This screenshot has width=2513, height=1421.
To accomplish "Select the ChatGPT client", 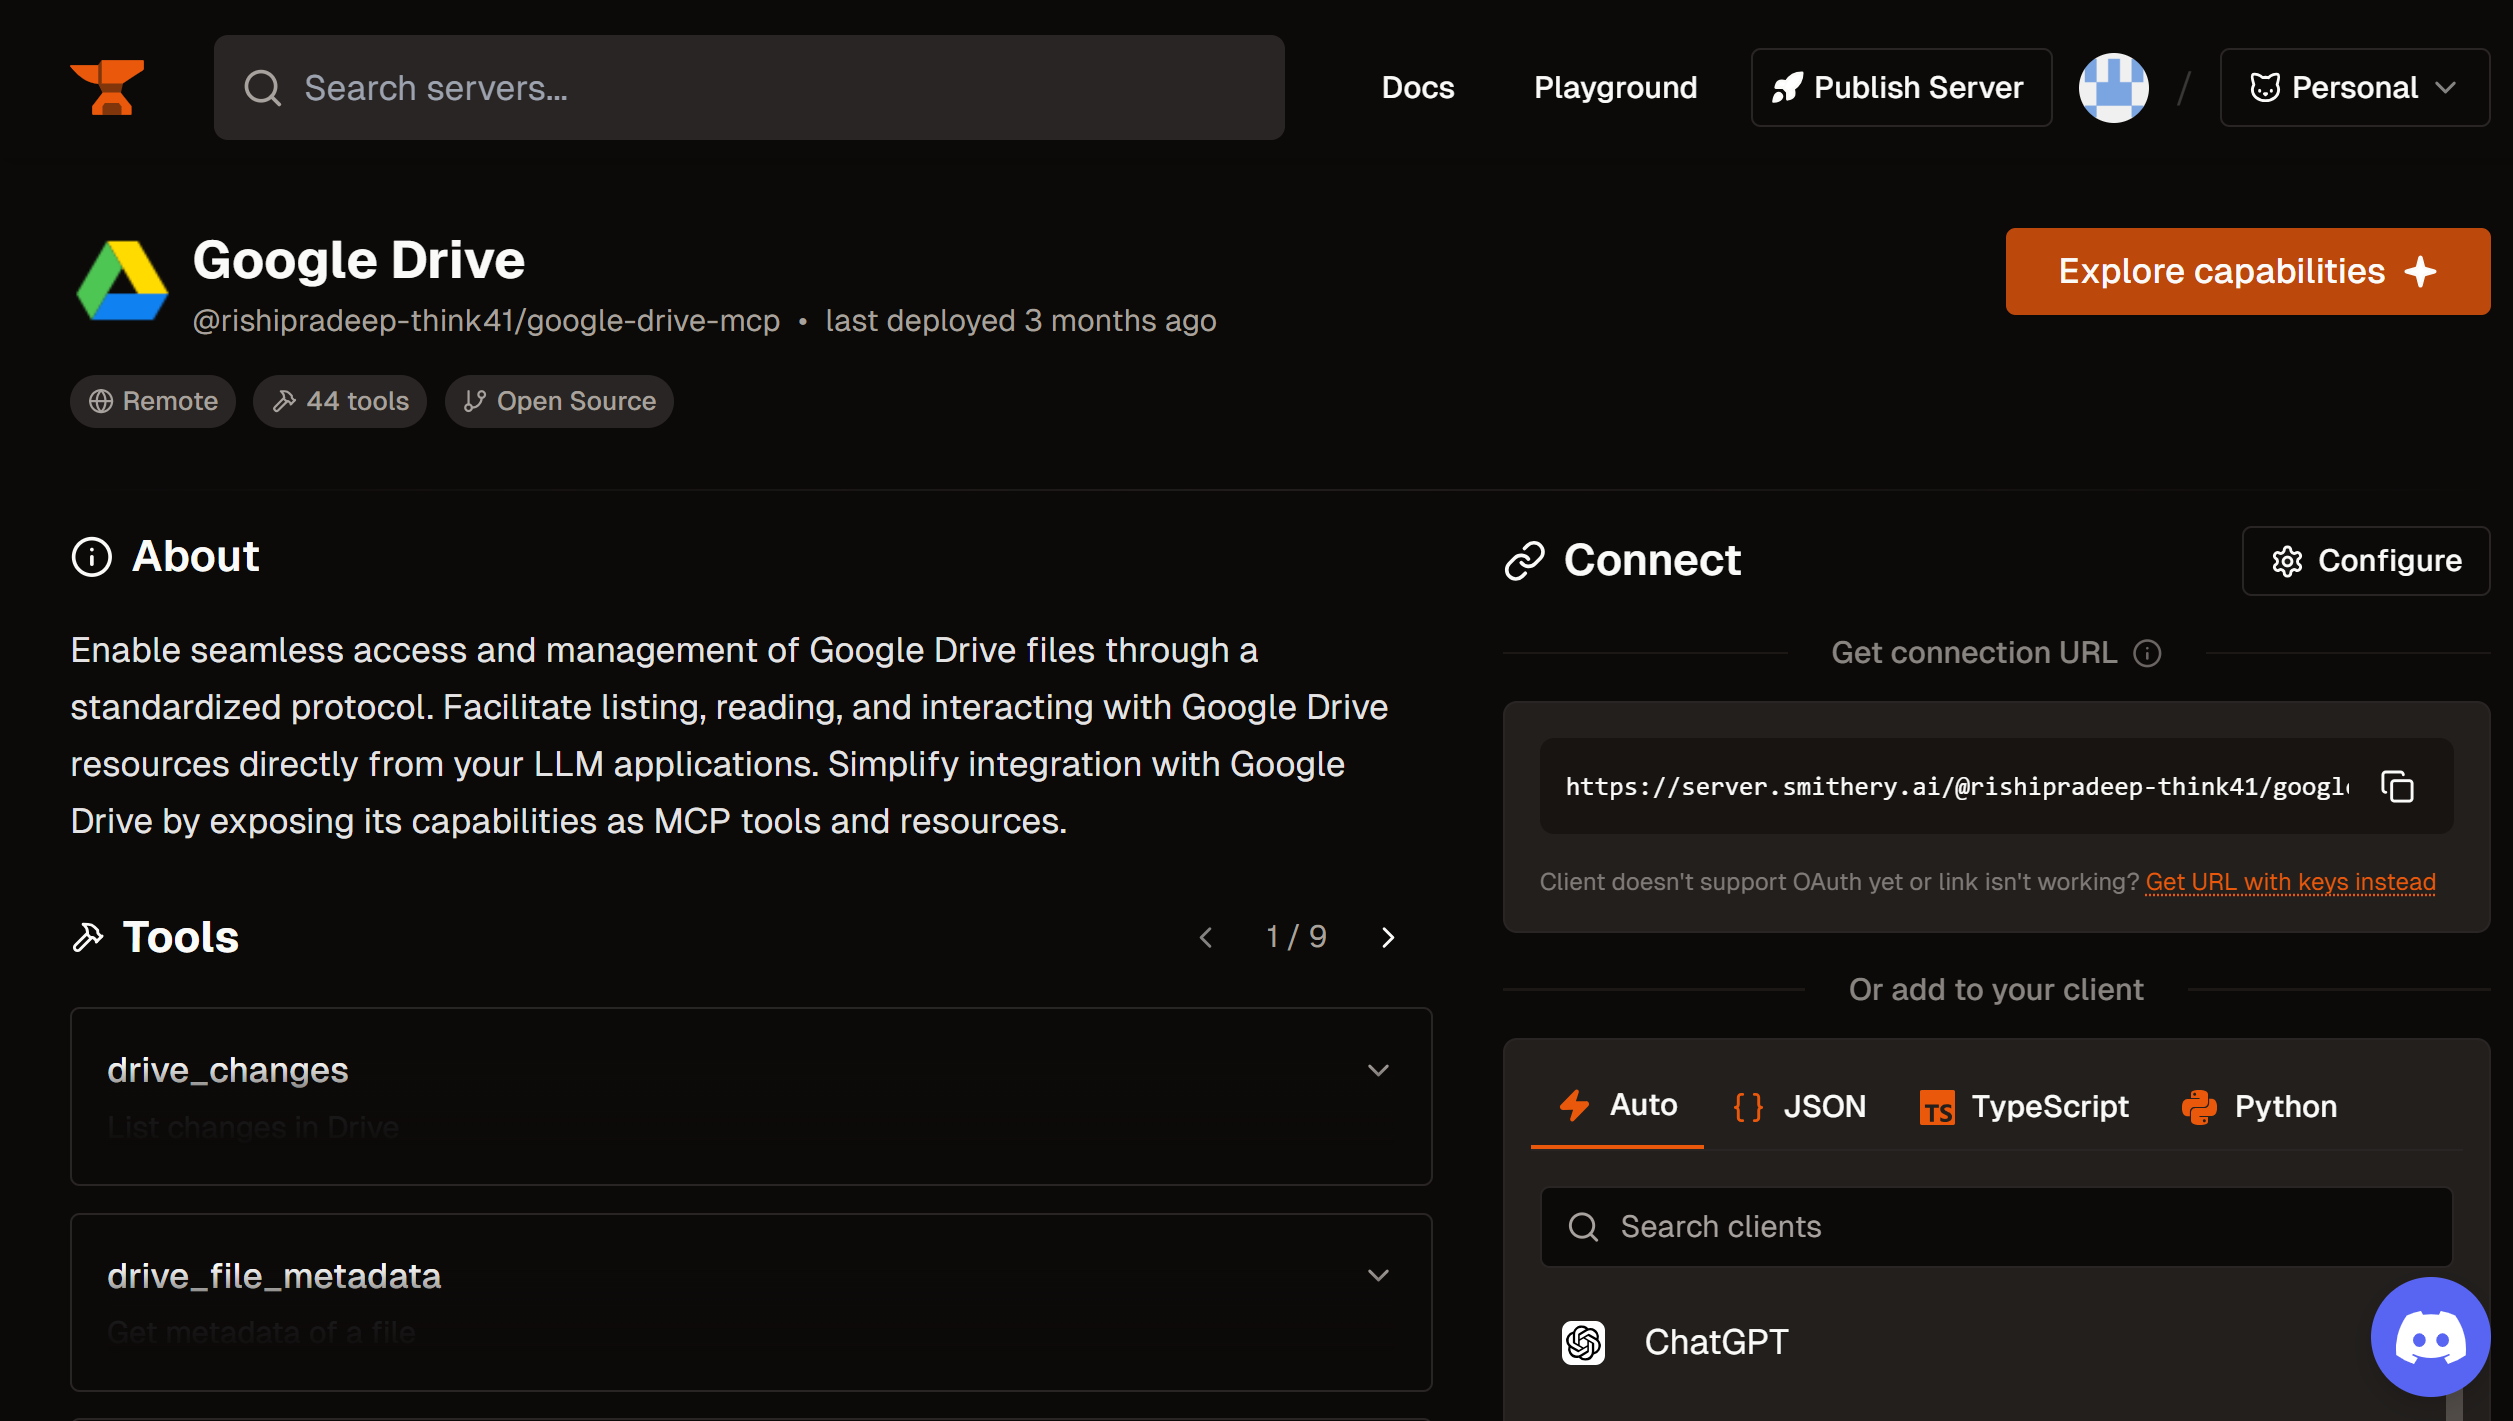I will [x=1715, y=1342].
